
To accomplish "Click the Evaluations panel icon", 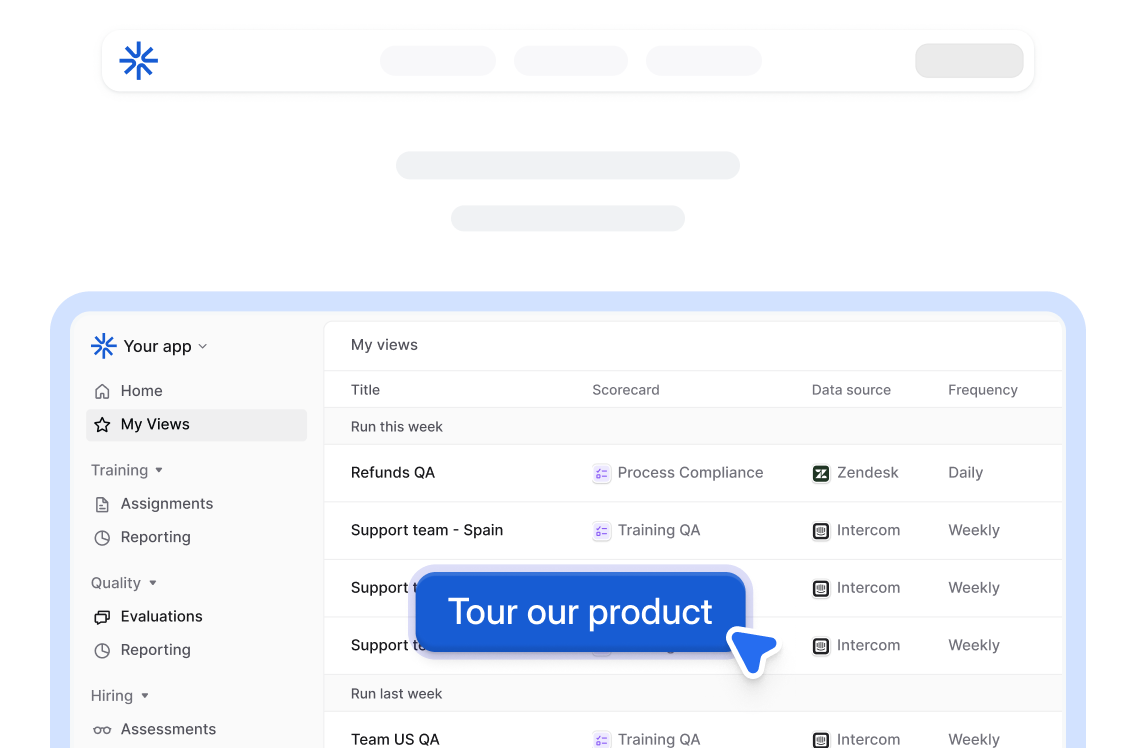I will (x=102, y=616).
